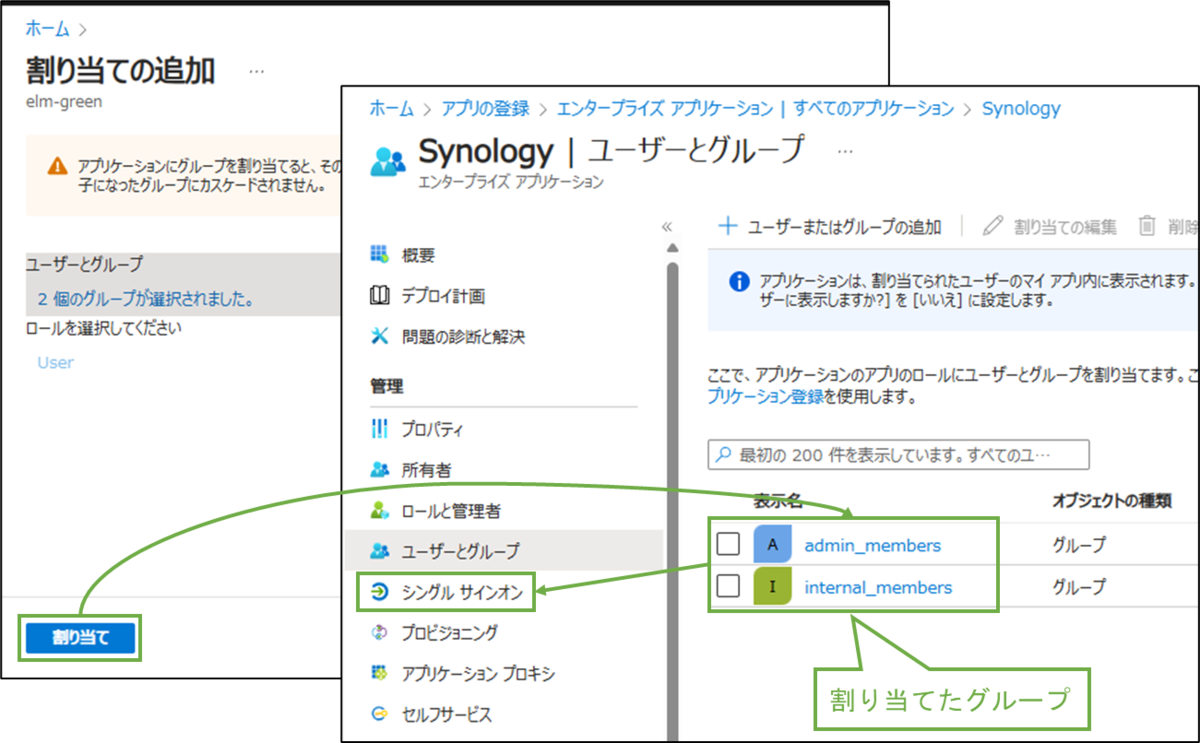Screen dimensions: 1200x743
Task: Open the 概要 overview icon in sidebar
Action: (379, 255)
